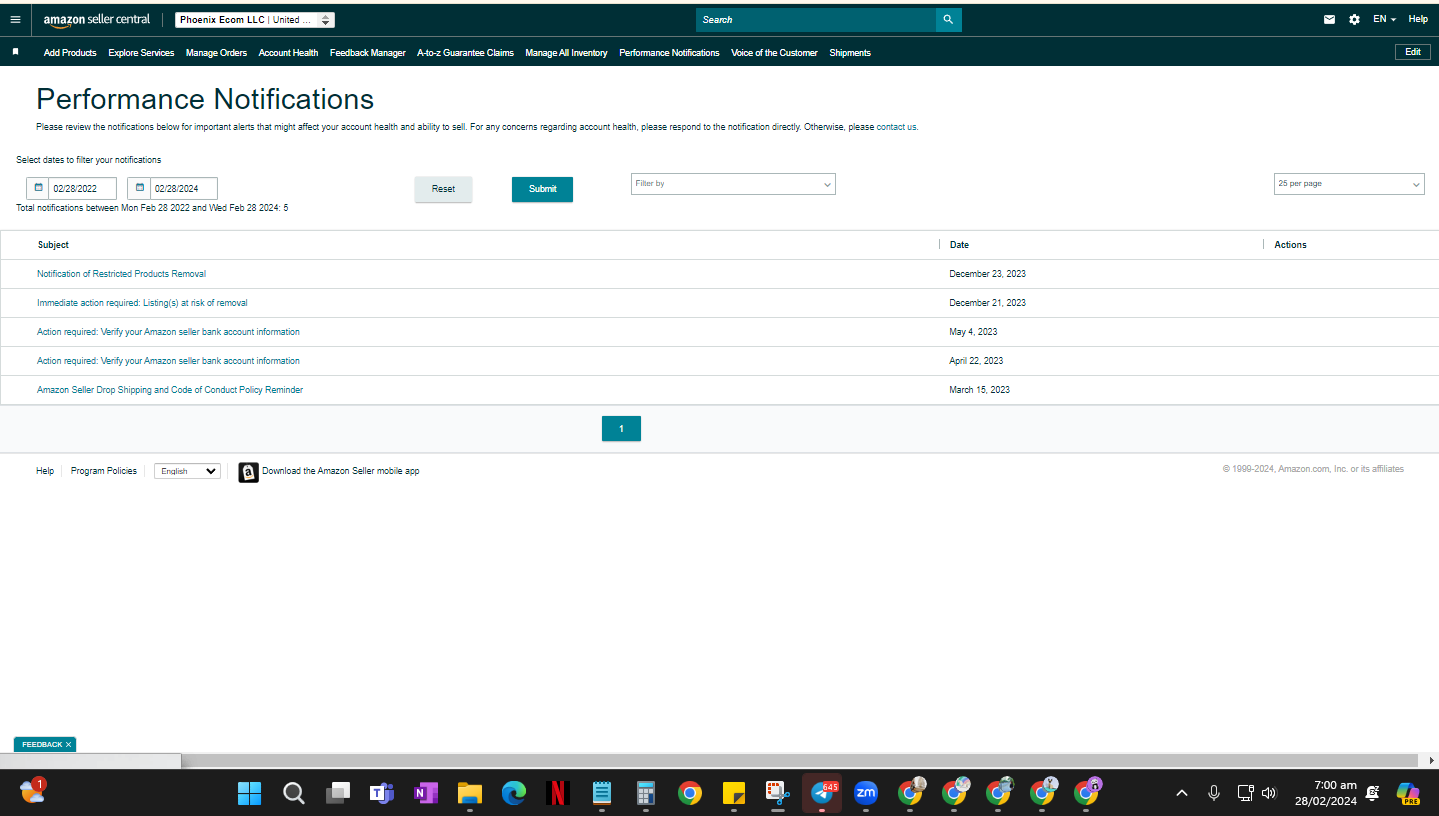1439x816 pixels.
Task: Open the Help link in the top header
Action: pos(1418,19)
